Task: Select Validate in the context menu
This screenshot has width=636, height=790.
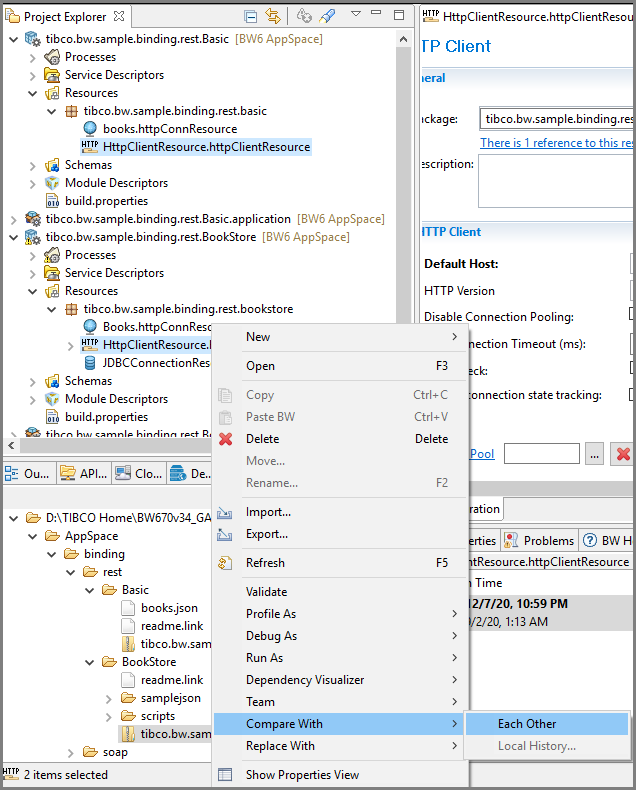Action: (x=341, y=591)
